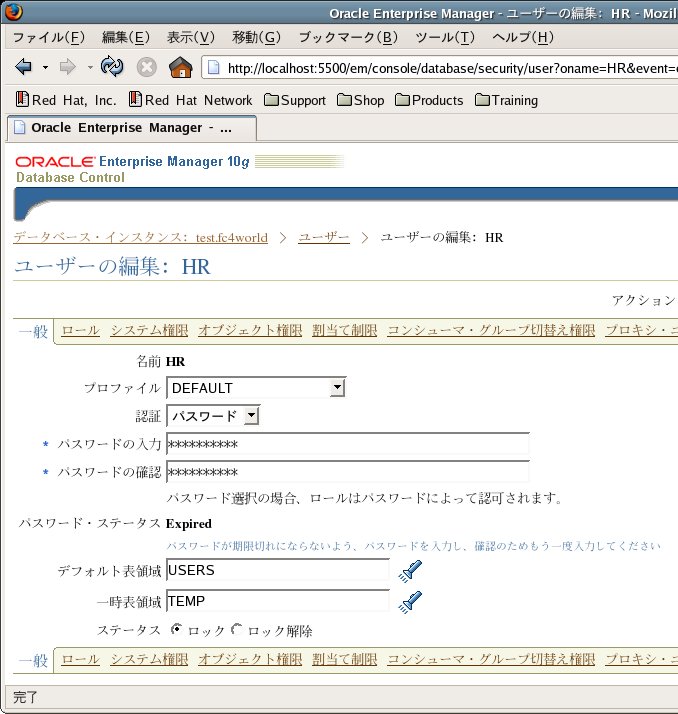Open the 編集(E) menu
The height and width of the screenshot is (714, 678).
point(126,37)
